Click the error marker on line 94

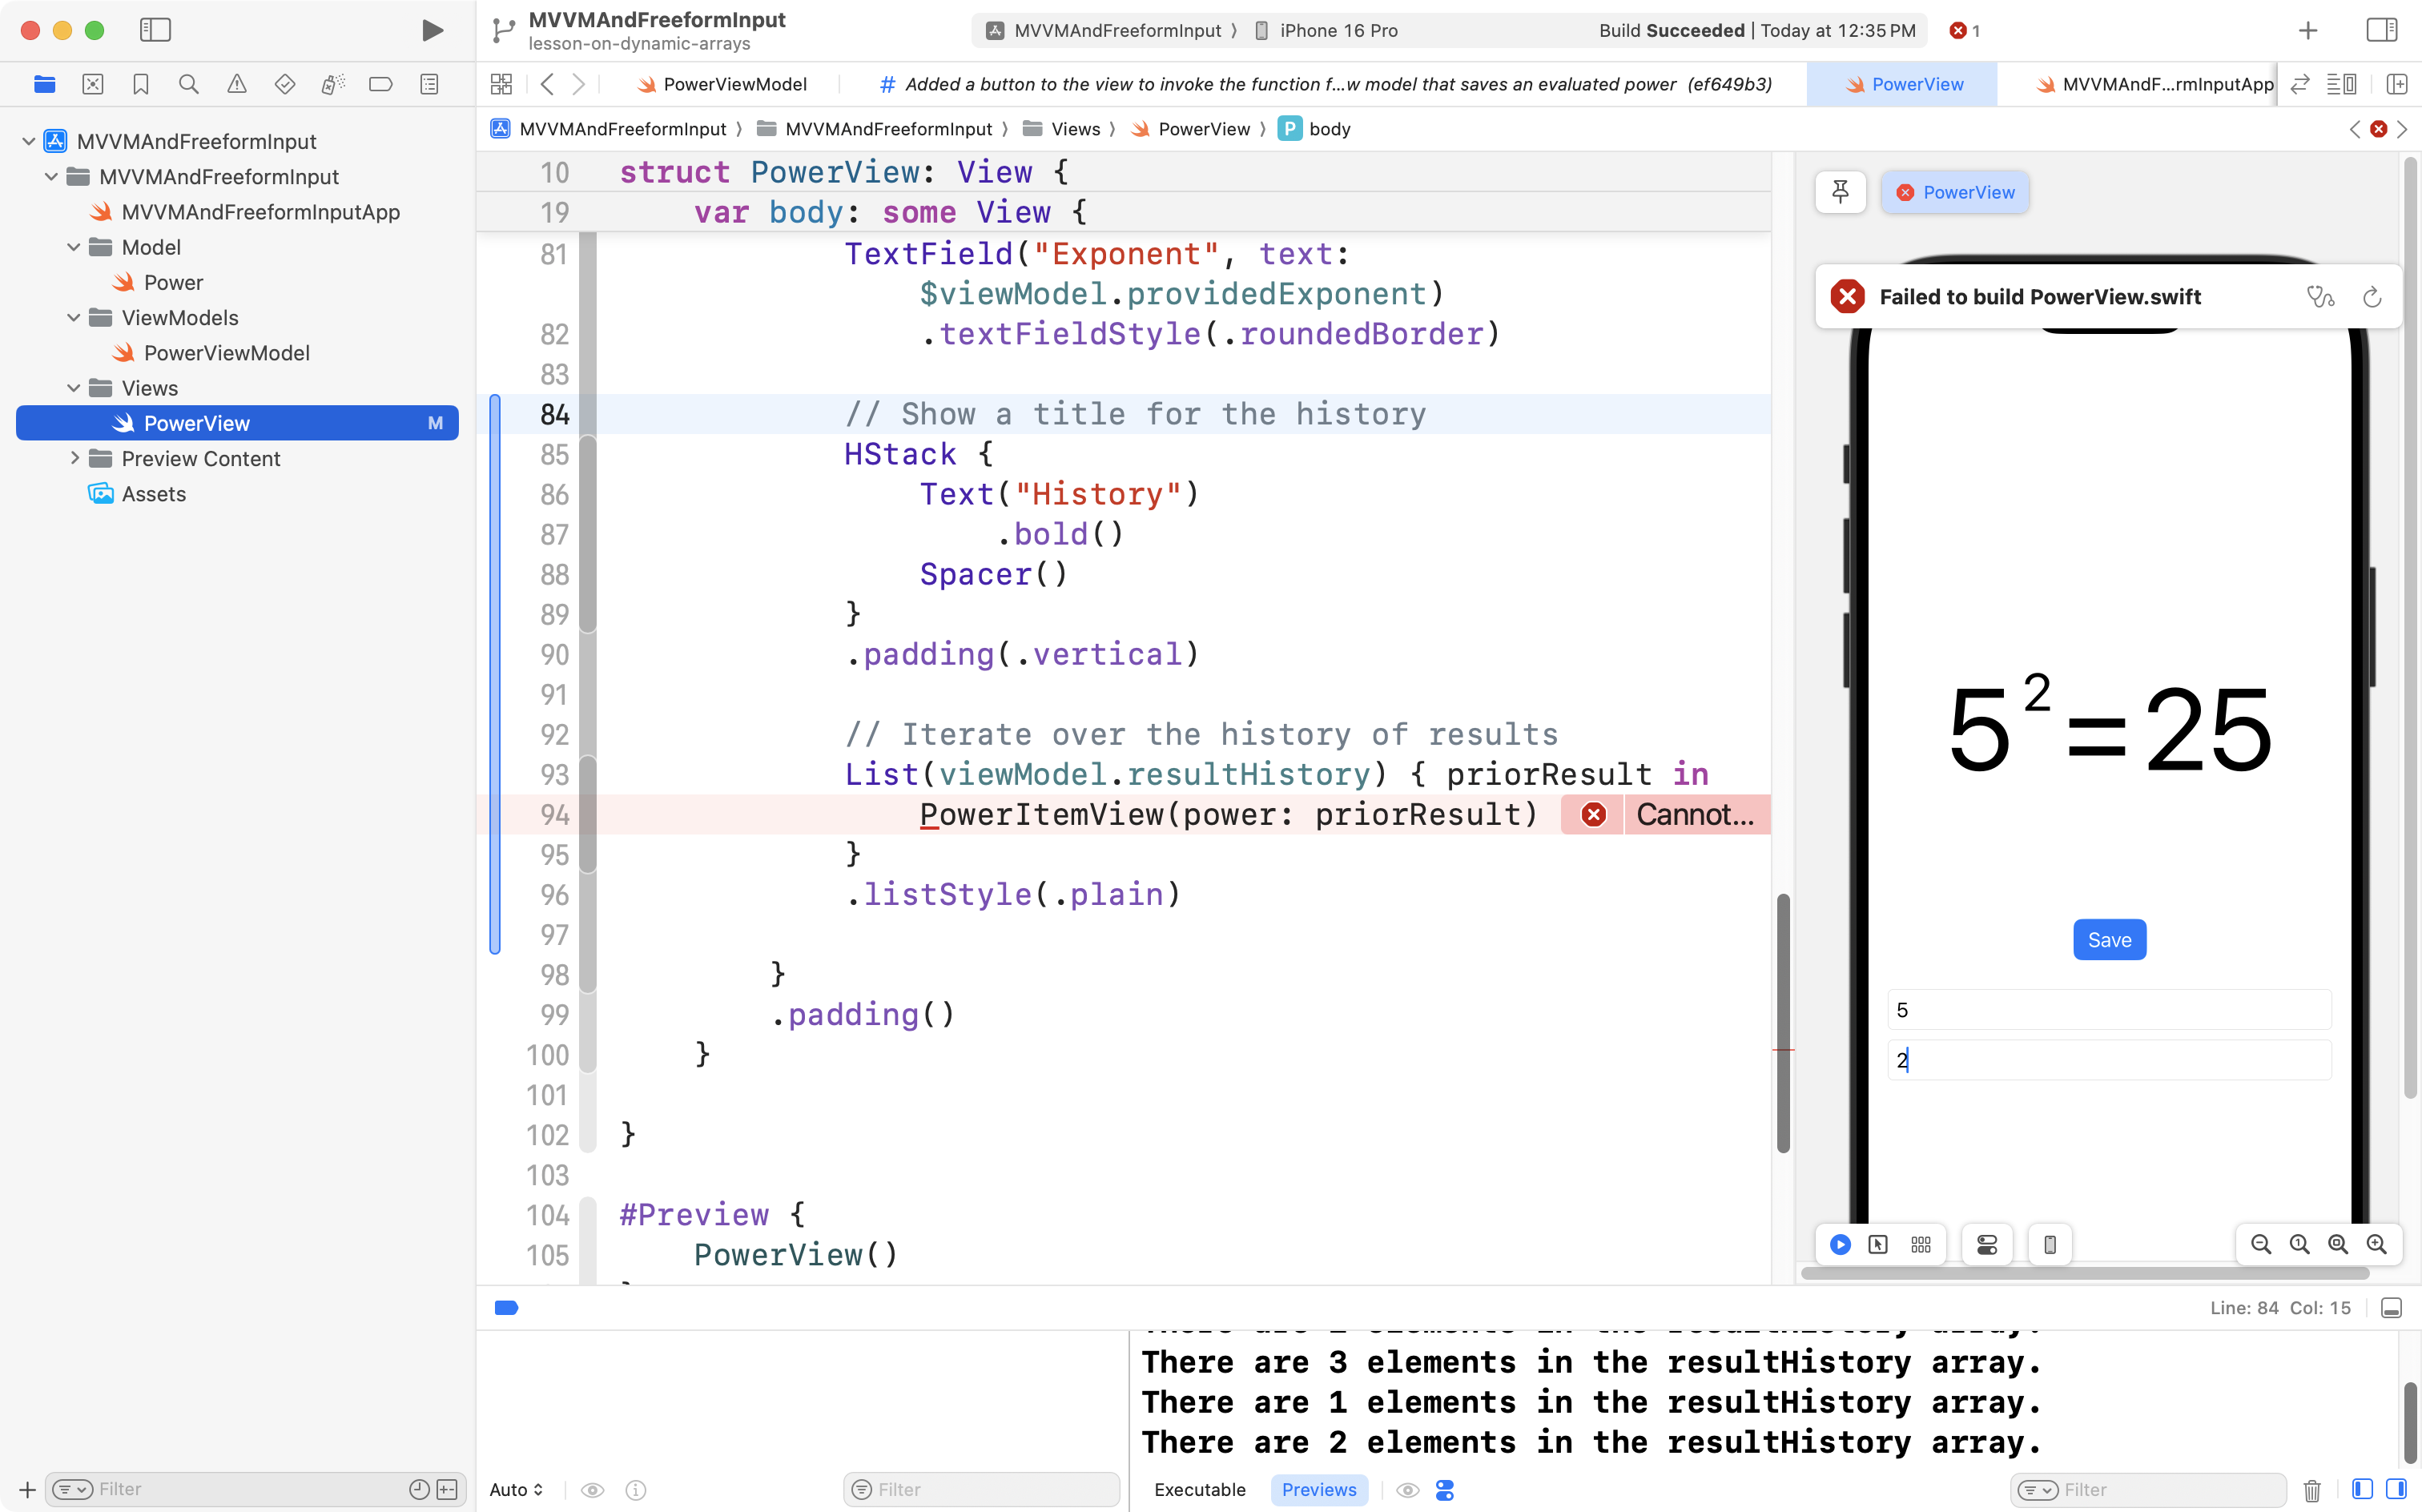click(x=1594, y=815)
